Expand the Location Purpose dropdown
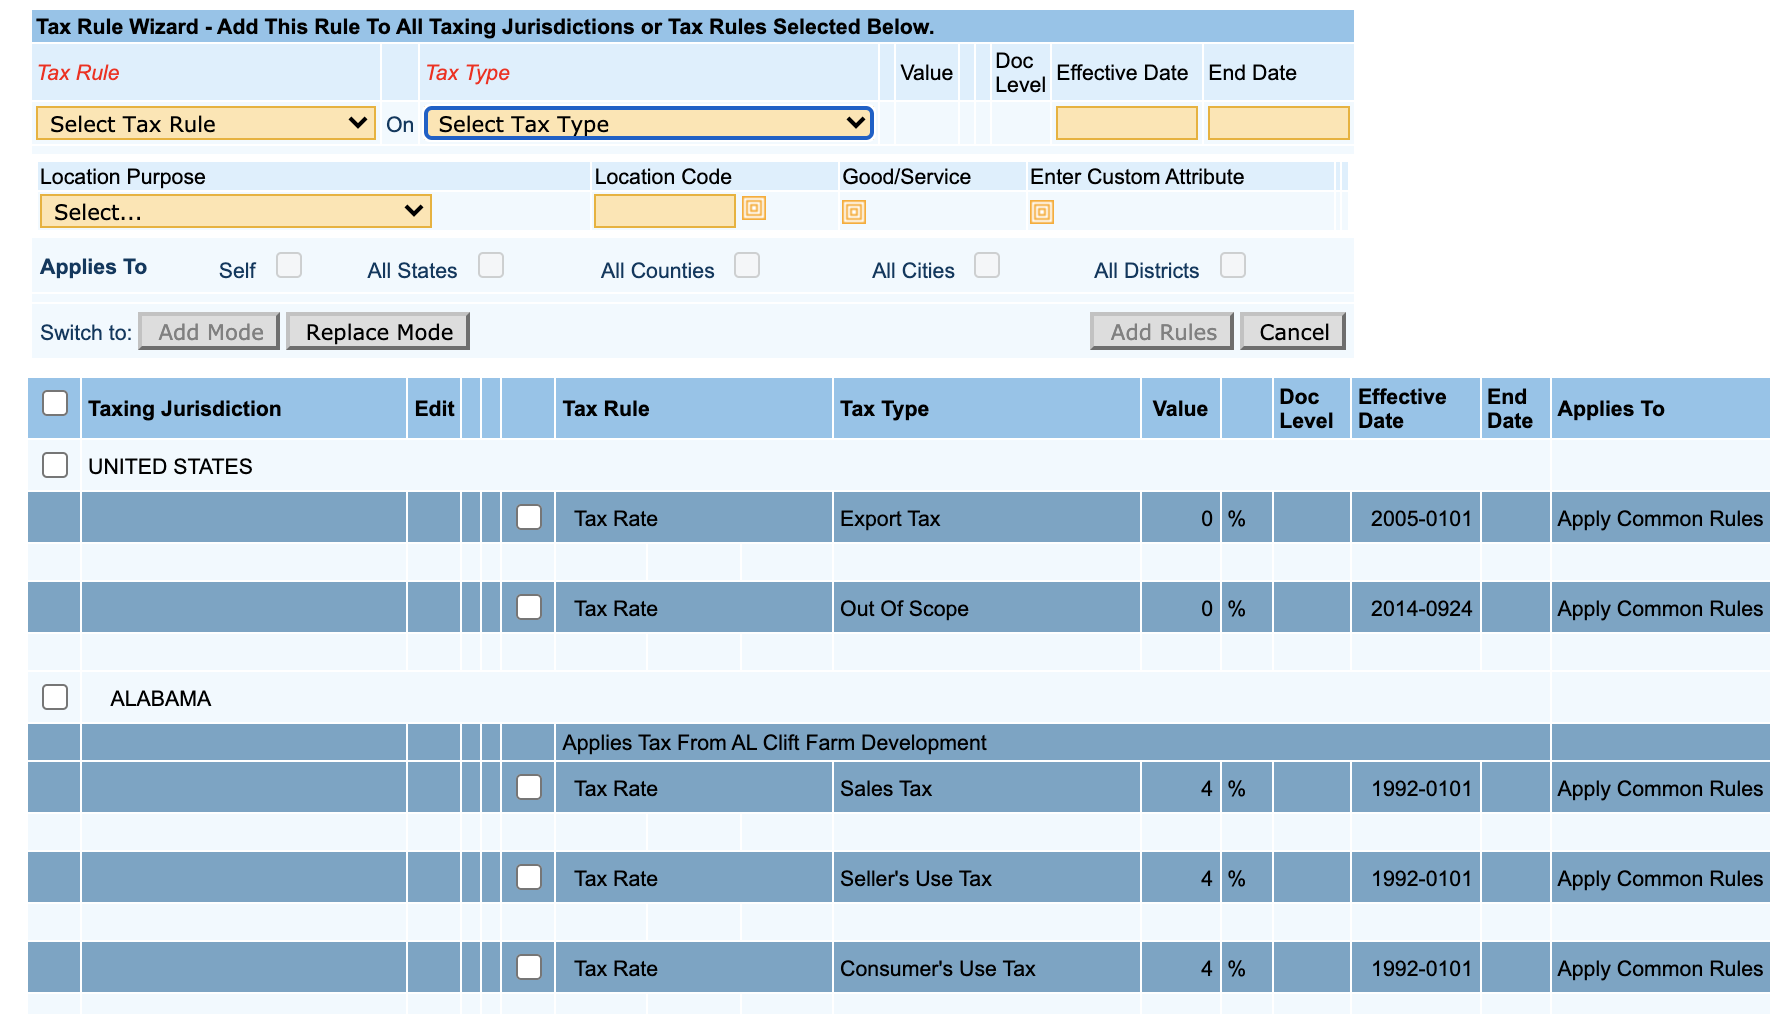 point(235,212)
